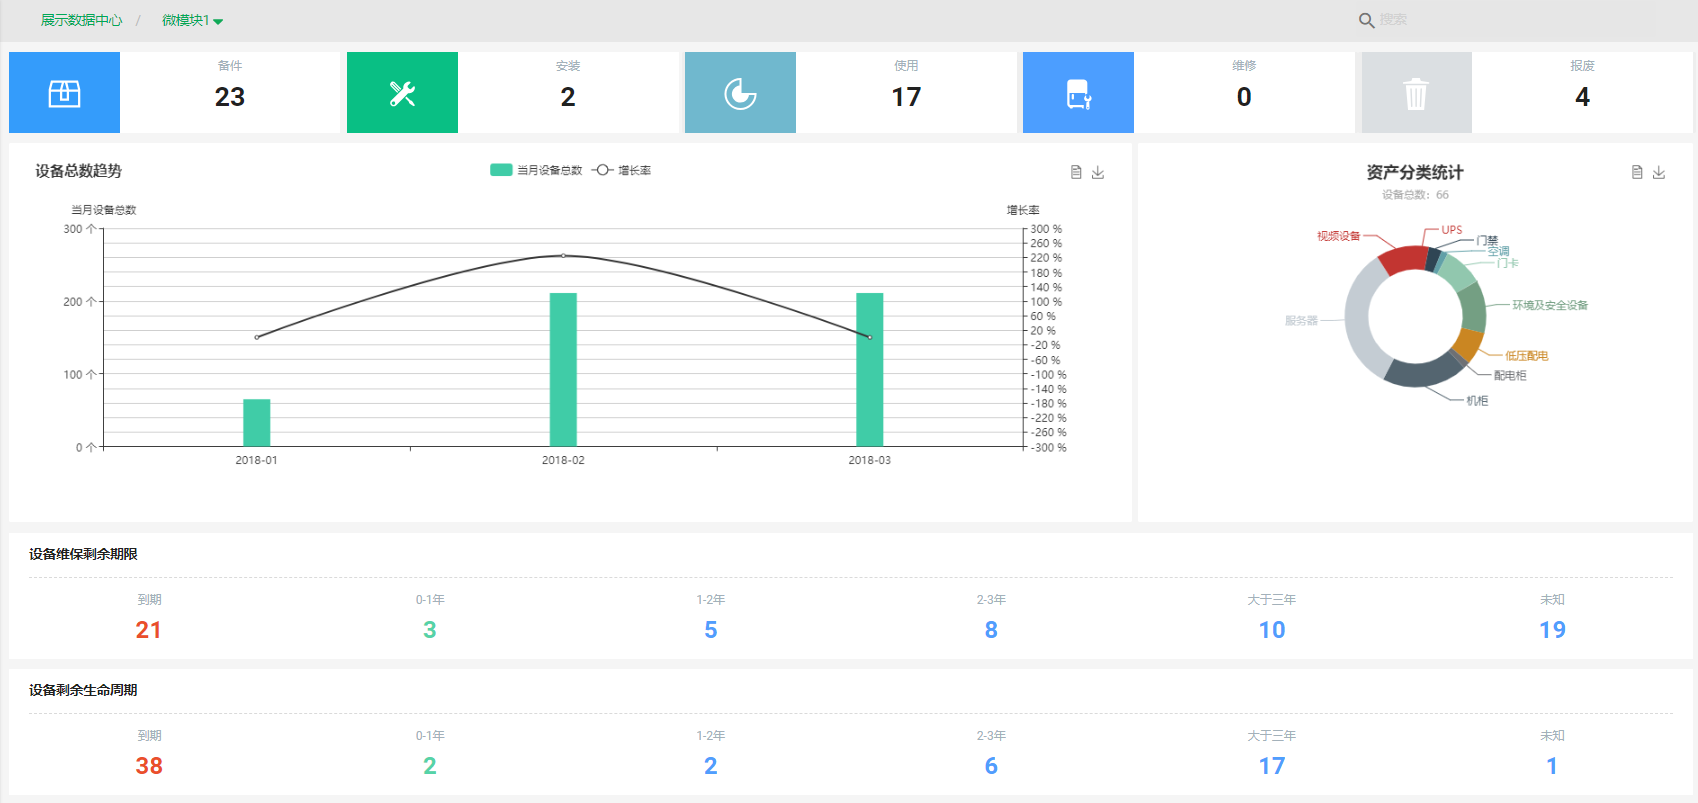Click the 到期 warranty count 21

149,630
